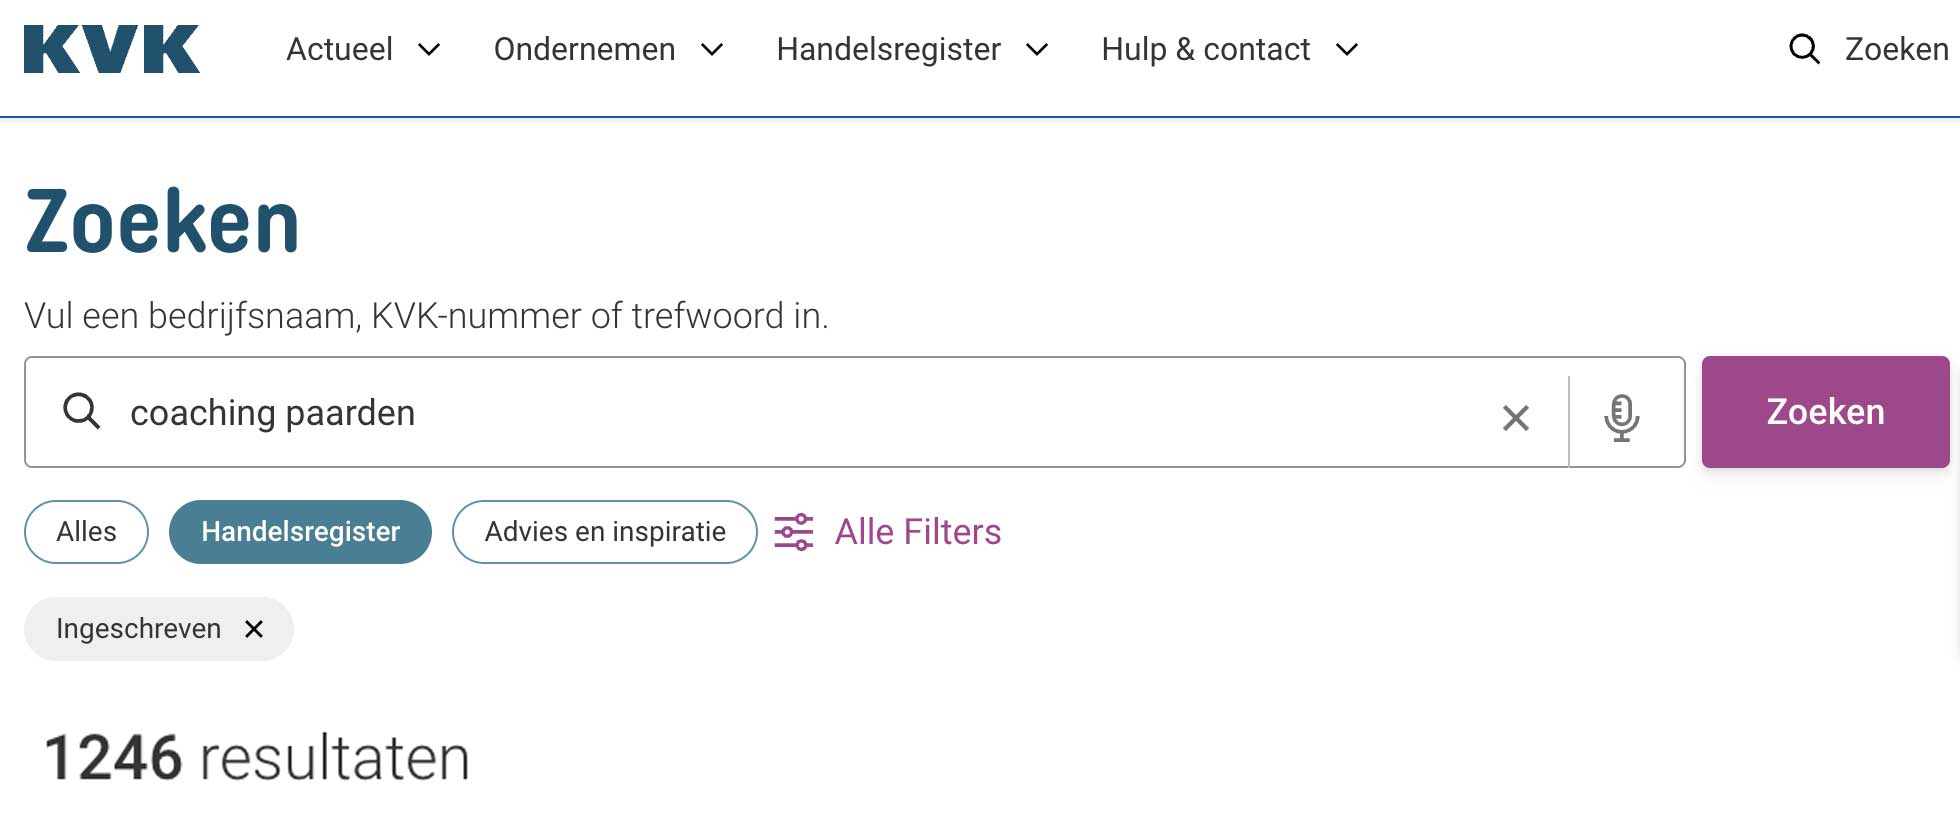Open Alle Filters

point(917,532)
